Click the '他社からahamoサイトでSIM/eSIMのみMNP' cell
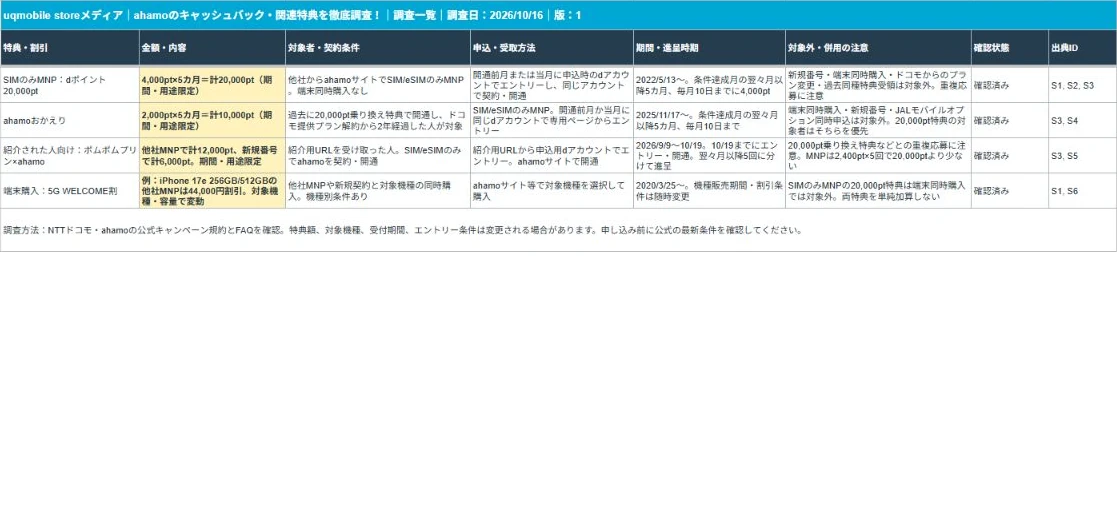This screenshot has height=532, width=1117. click(378, 85)
